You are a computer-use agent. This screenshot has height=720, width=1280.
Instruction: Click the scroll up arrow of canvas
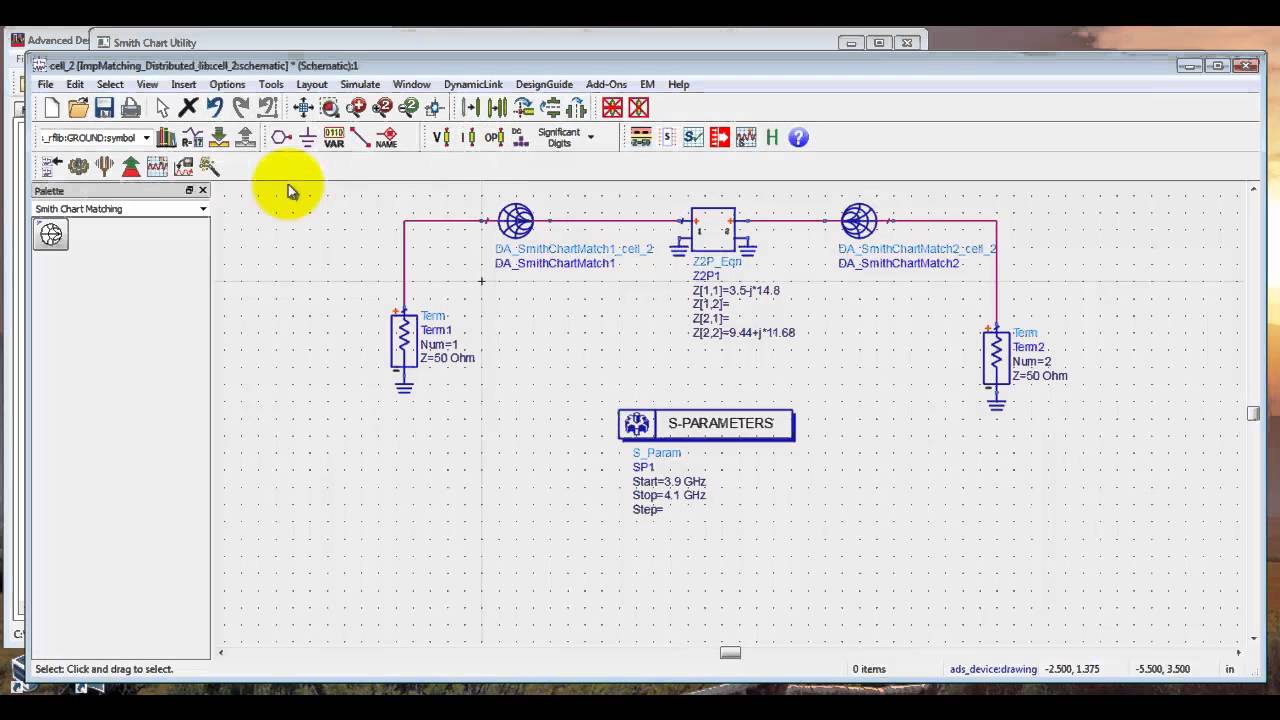tap(1253, 189)
